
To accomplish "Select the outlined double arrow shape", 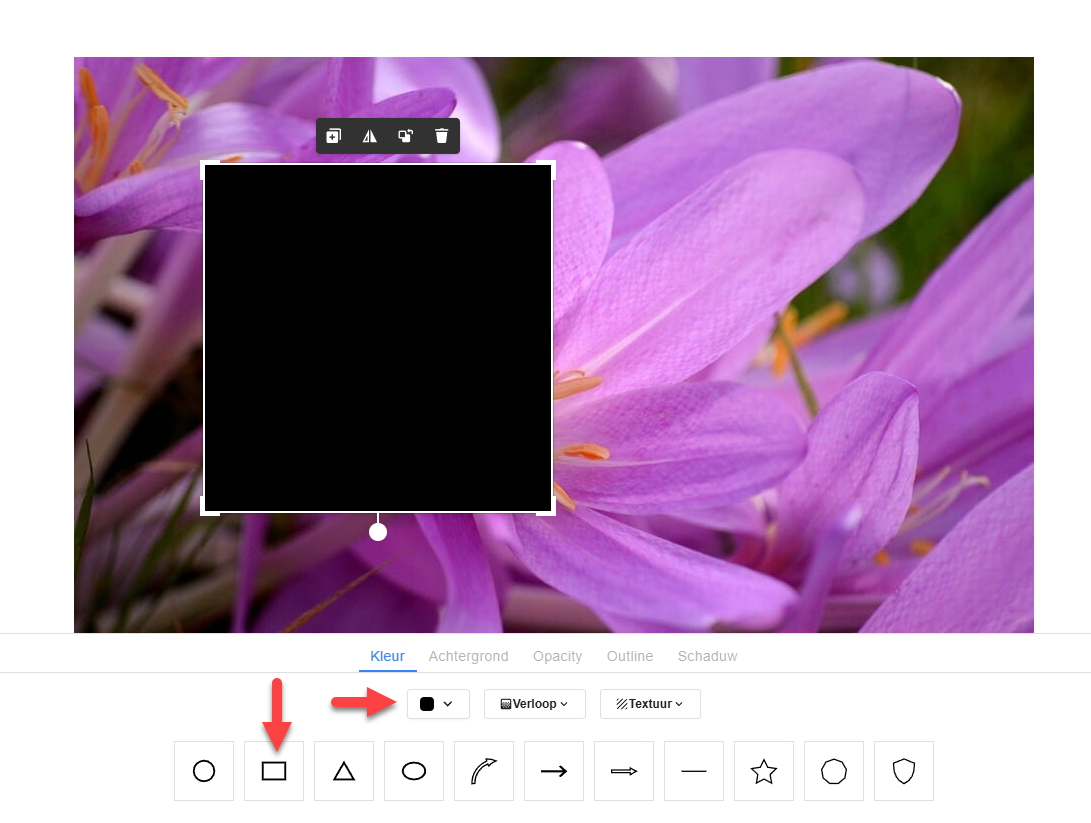I will coord(624,771).
